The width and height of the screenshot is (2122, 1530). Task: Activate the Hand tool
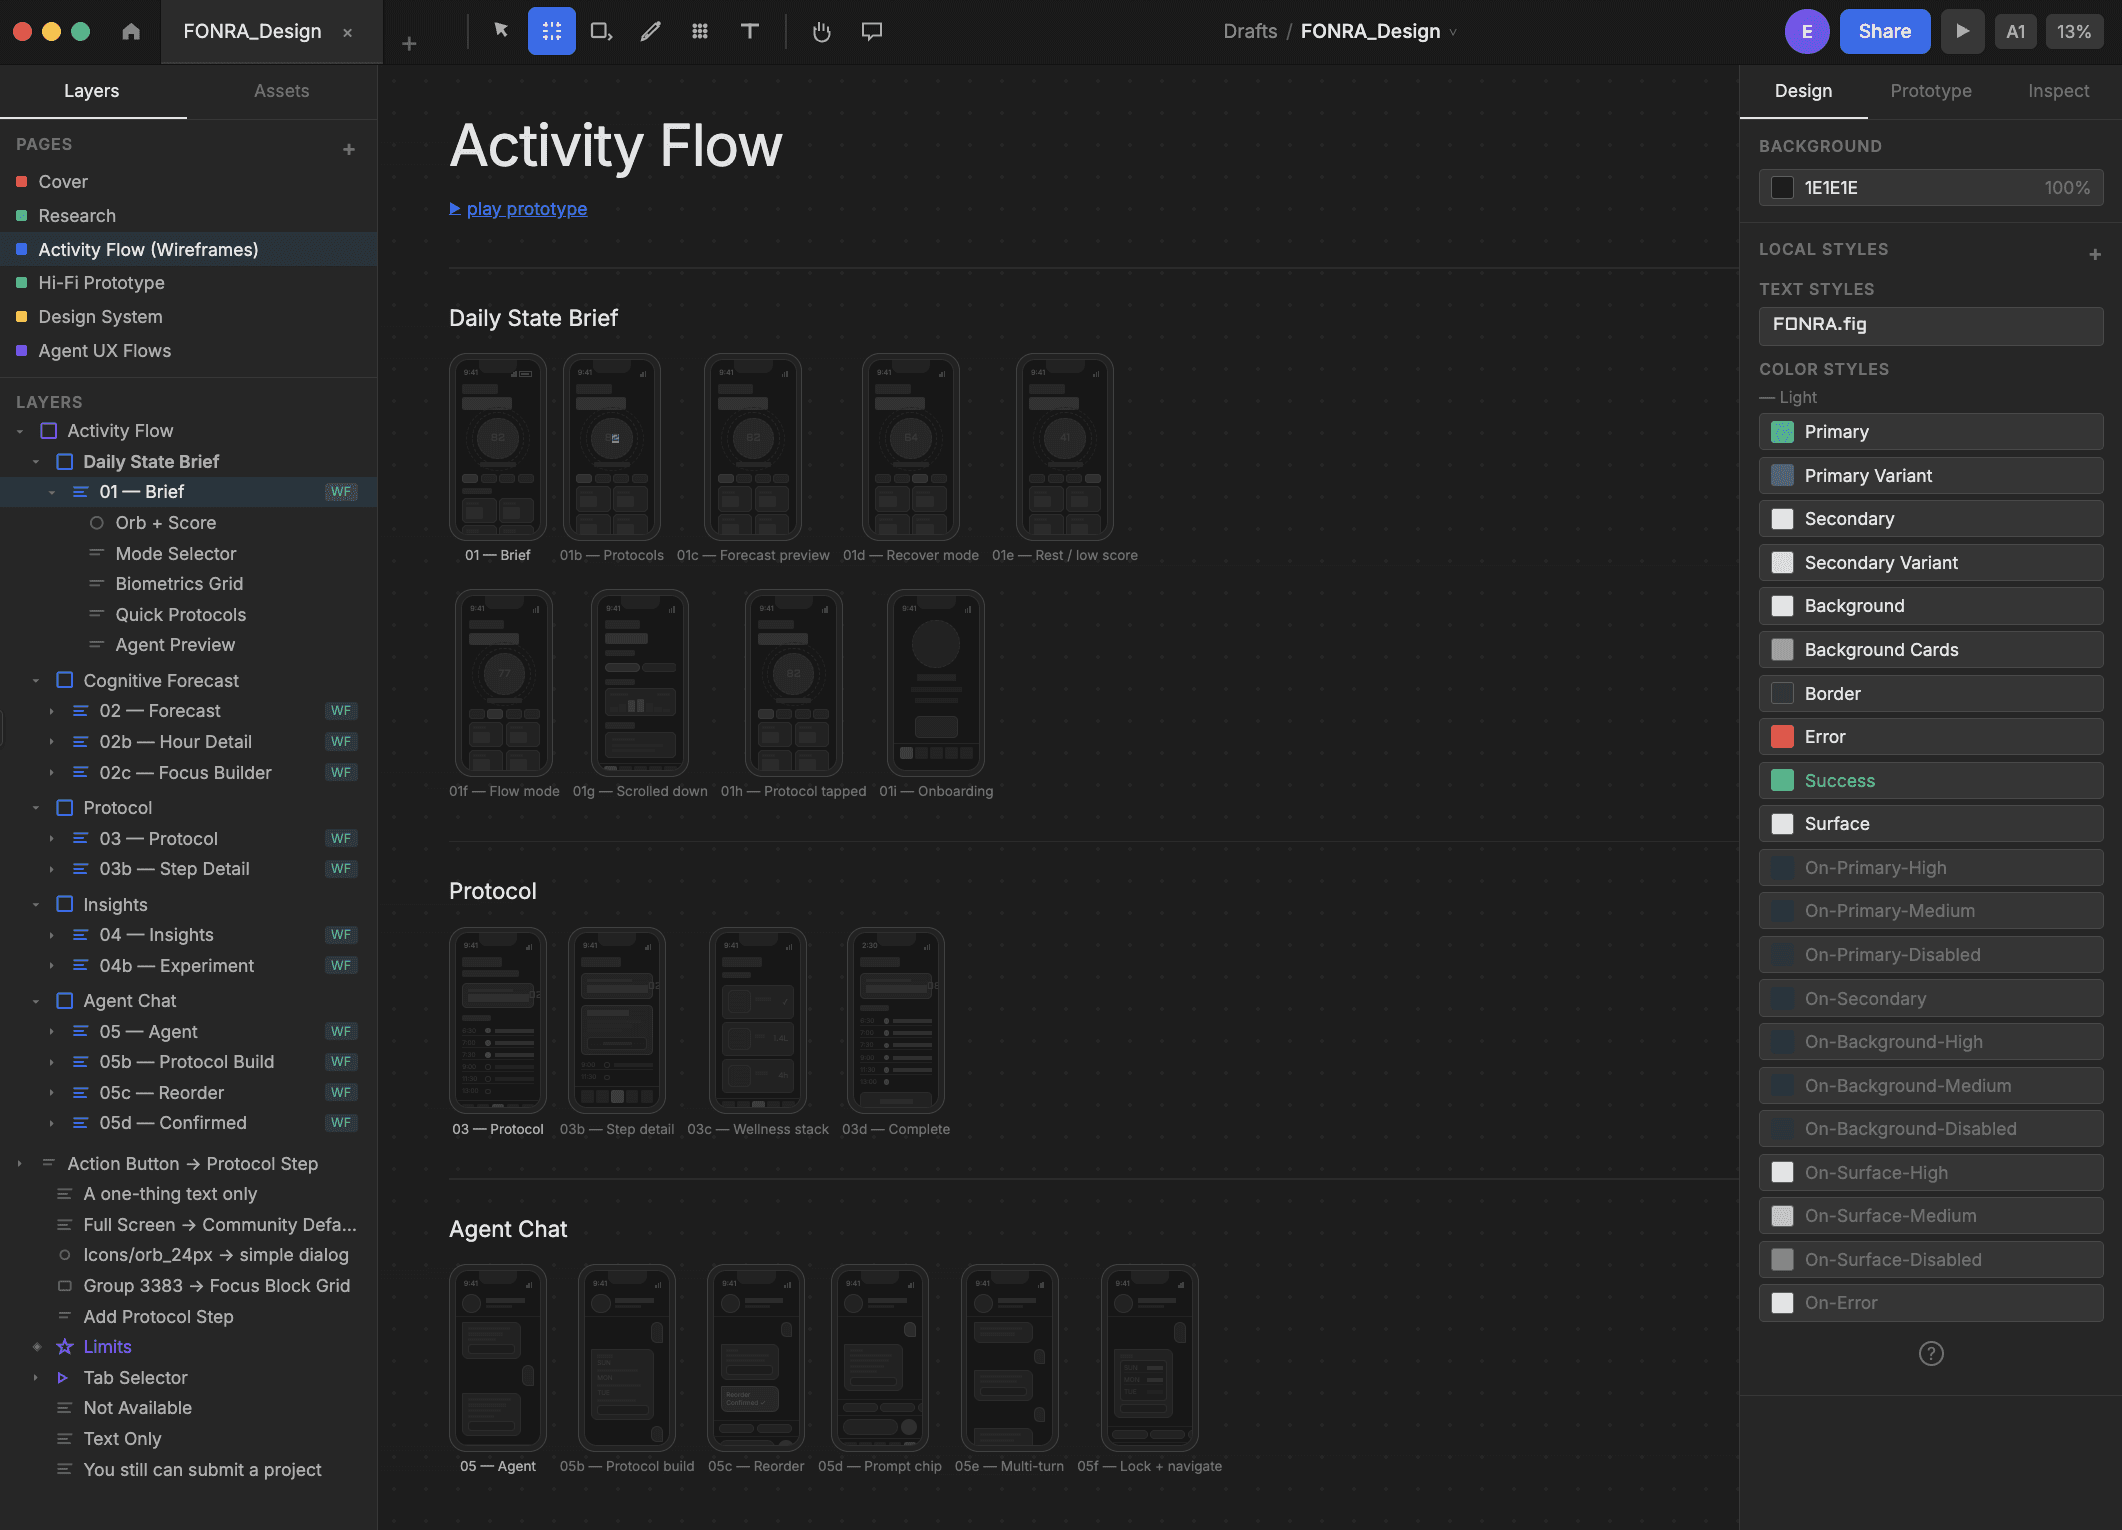(x=821, y=31)
